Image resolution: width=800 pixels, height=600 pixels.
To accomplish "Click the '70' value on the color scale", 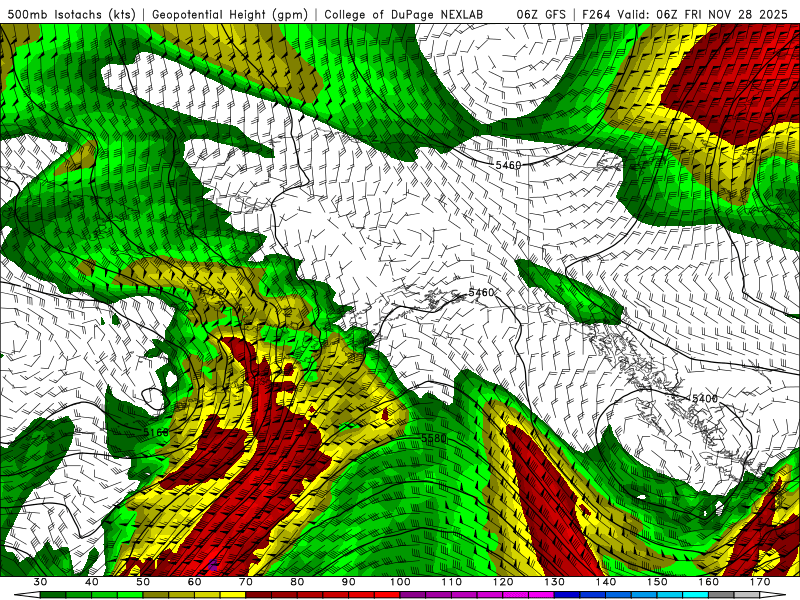I will pos(246,582).
